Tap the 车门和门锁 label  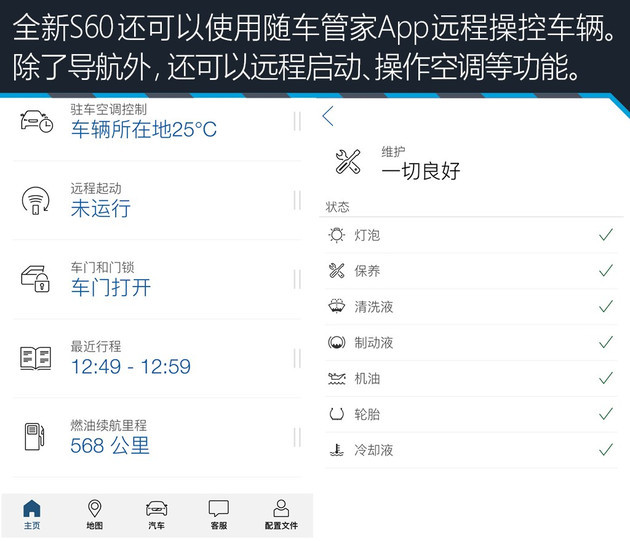102,267
